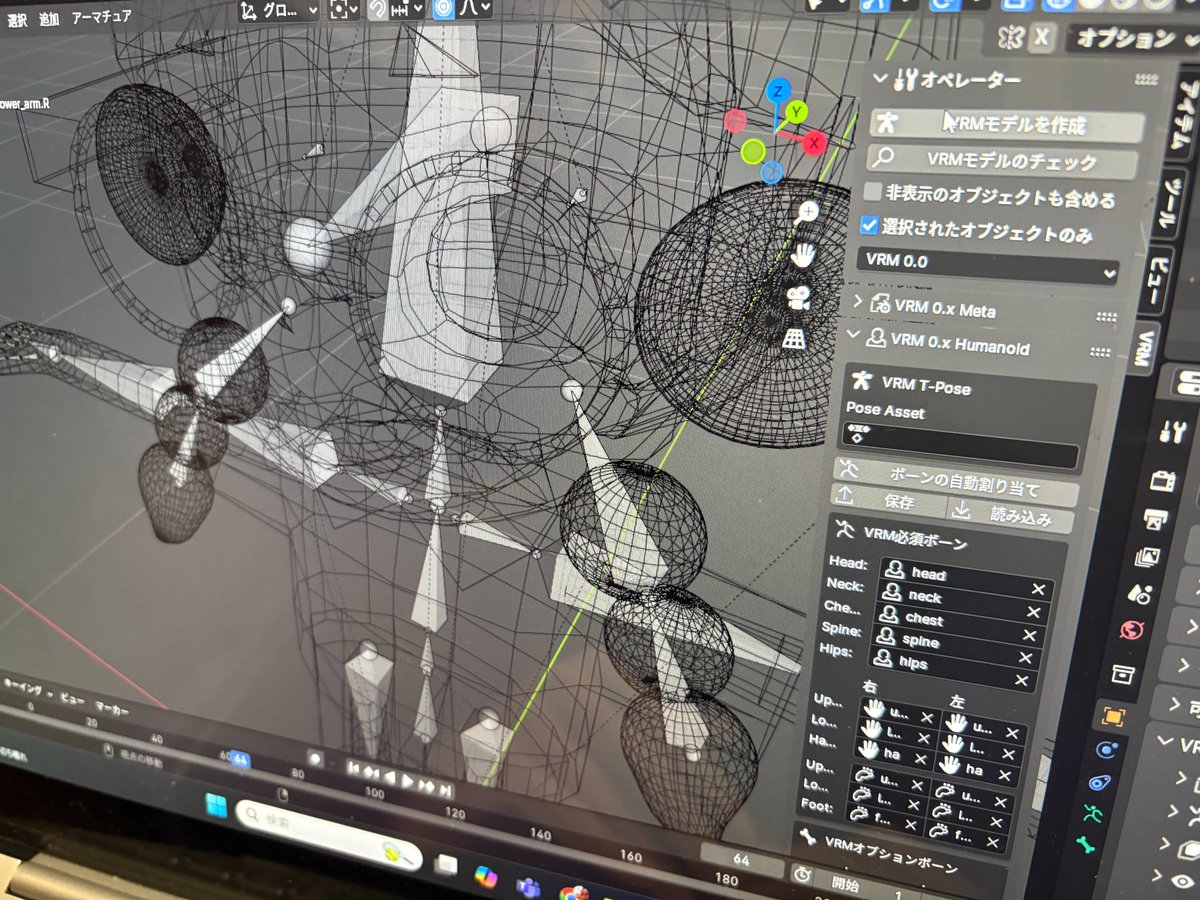
Task: Open the transform orientation グロー dropdown
Action: pyautogui.click(x=280, y=10)
